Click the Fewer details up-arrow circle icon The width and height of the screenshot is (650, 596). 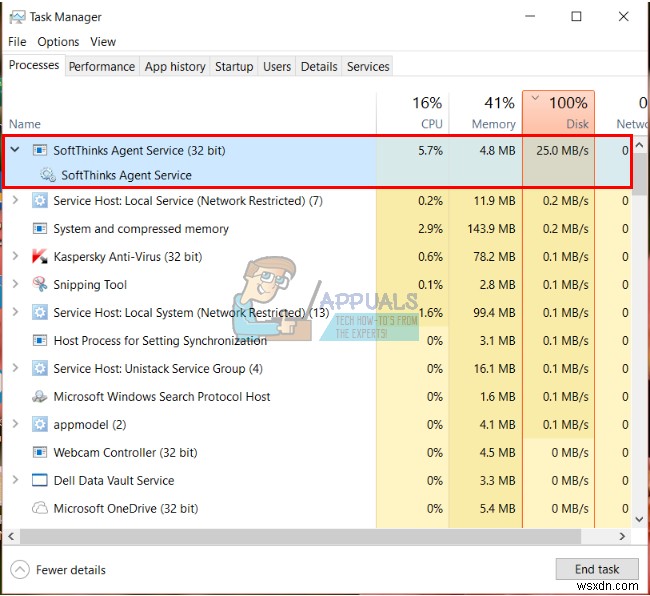click(20, 569)
